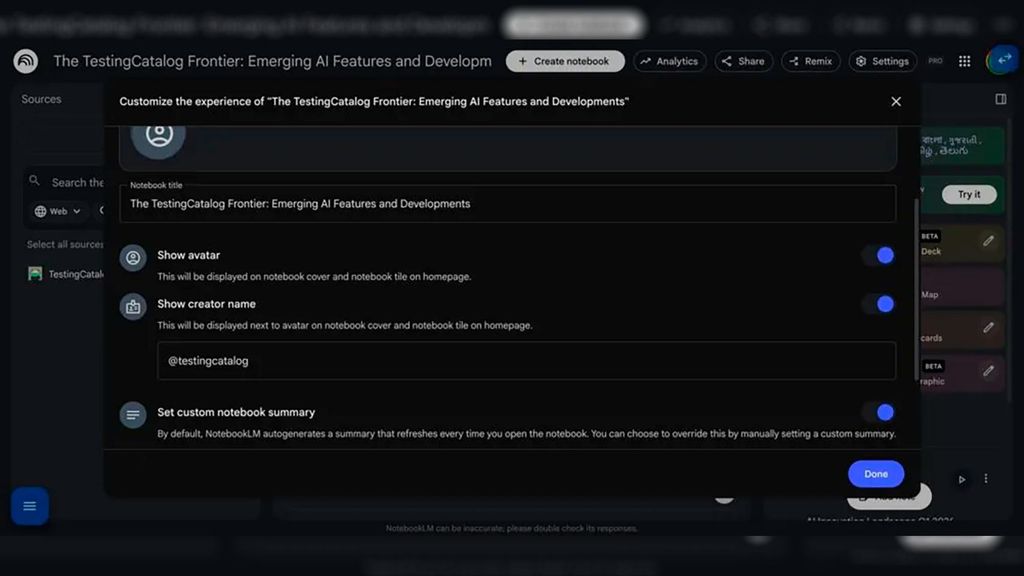Click the NotebookLM logo icon
This screenshot has height=576, width=1024.
coord(25,61)
